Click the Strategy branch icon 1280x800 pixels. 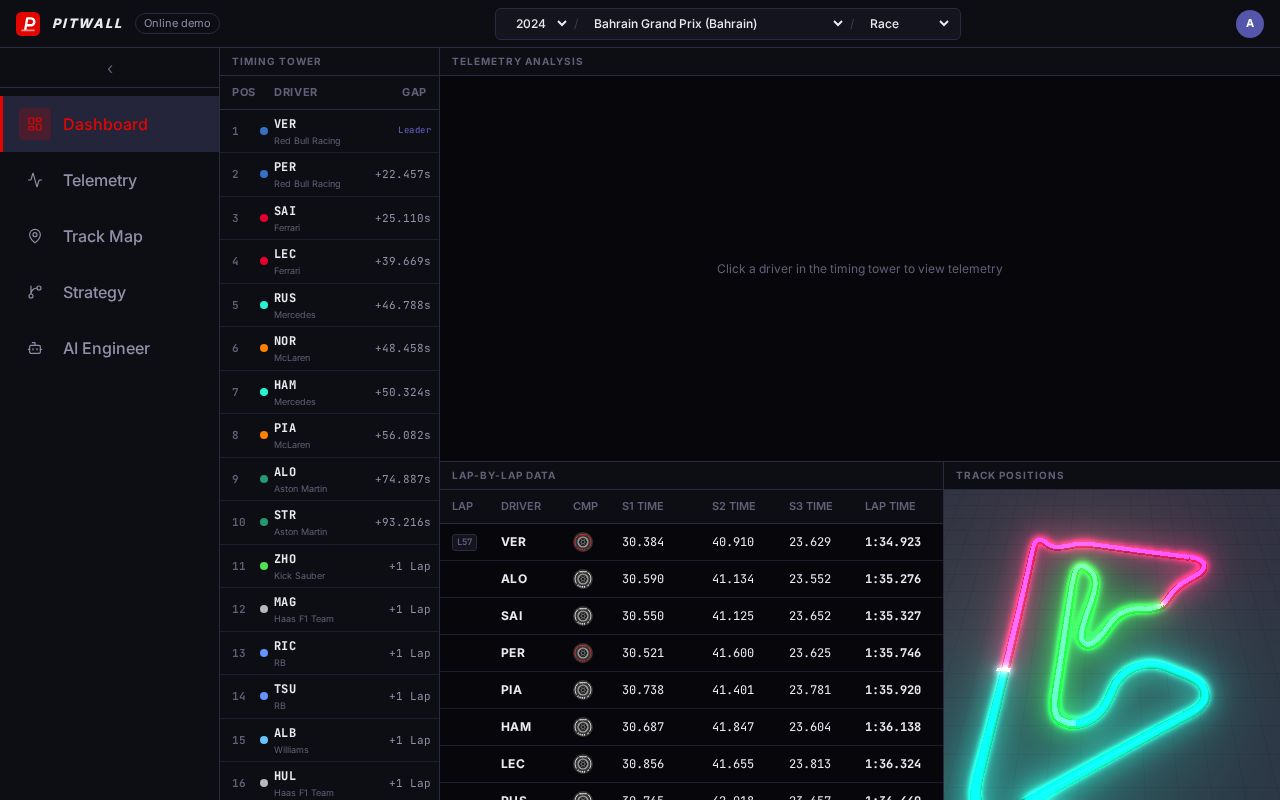35,292
